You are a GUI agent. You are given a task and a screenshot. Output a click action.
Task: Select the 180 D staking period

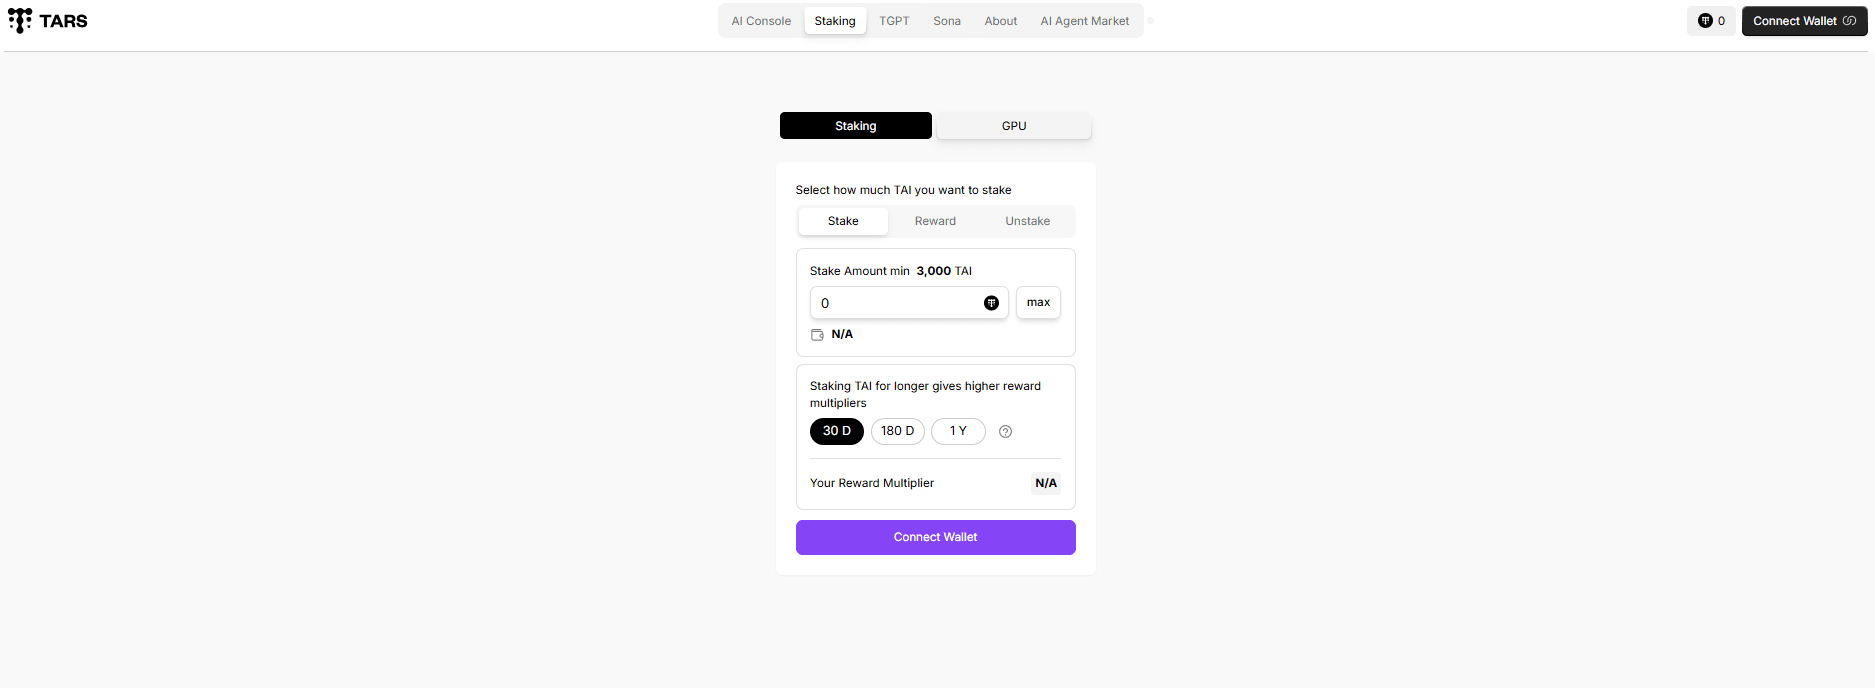pyautogui.click(x=897, y=431)
